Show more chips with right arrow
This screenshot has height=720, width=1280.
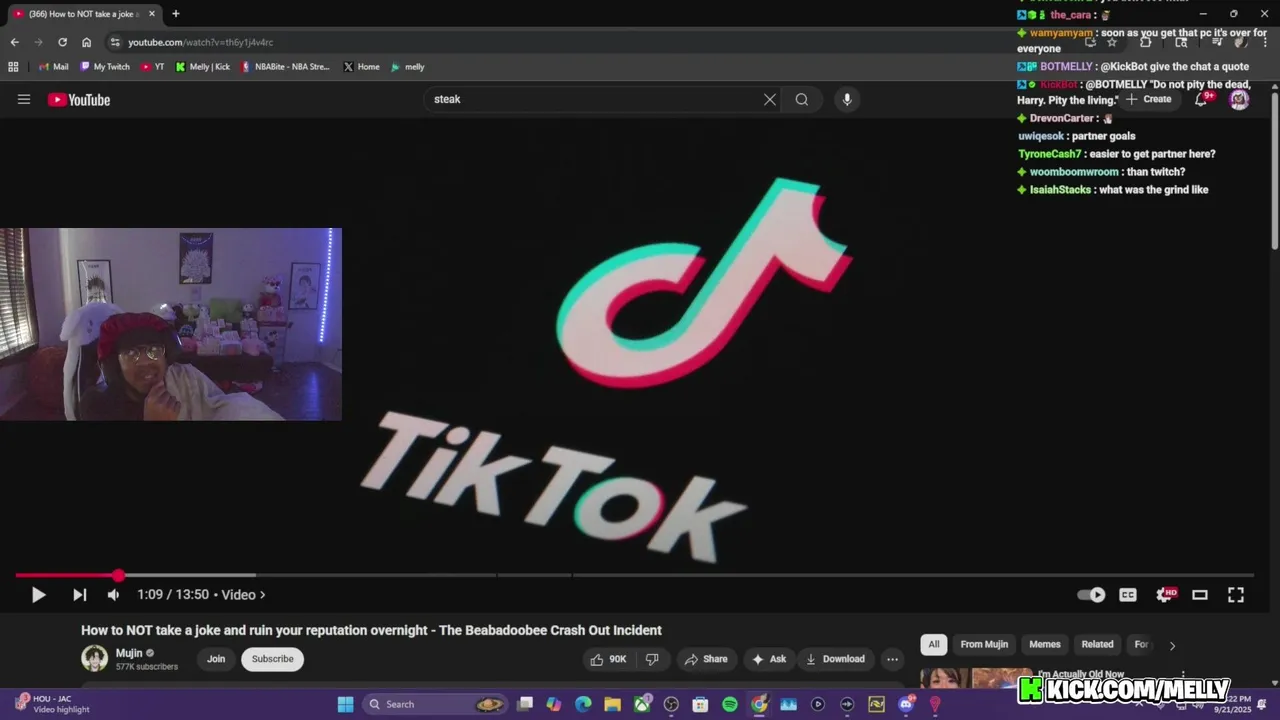1172,645
